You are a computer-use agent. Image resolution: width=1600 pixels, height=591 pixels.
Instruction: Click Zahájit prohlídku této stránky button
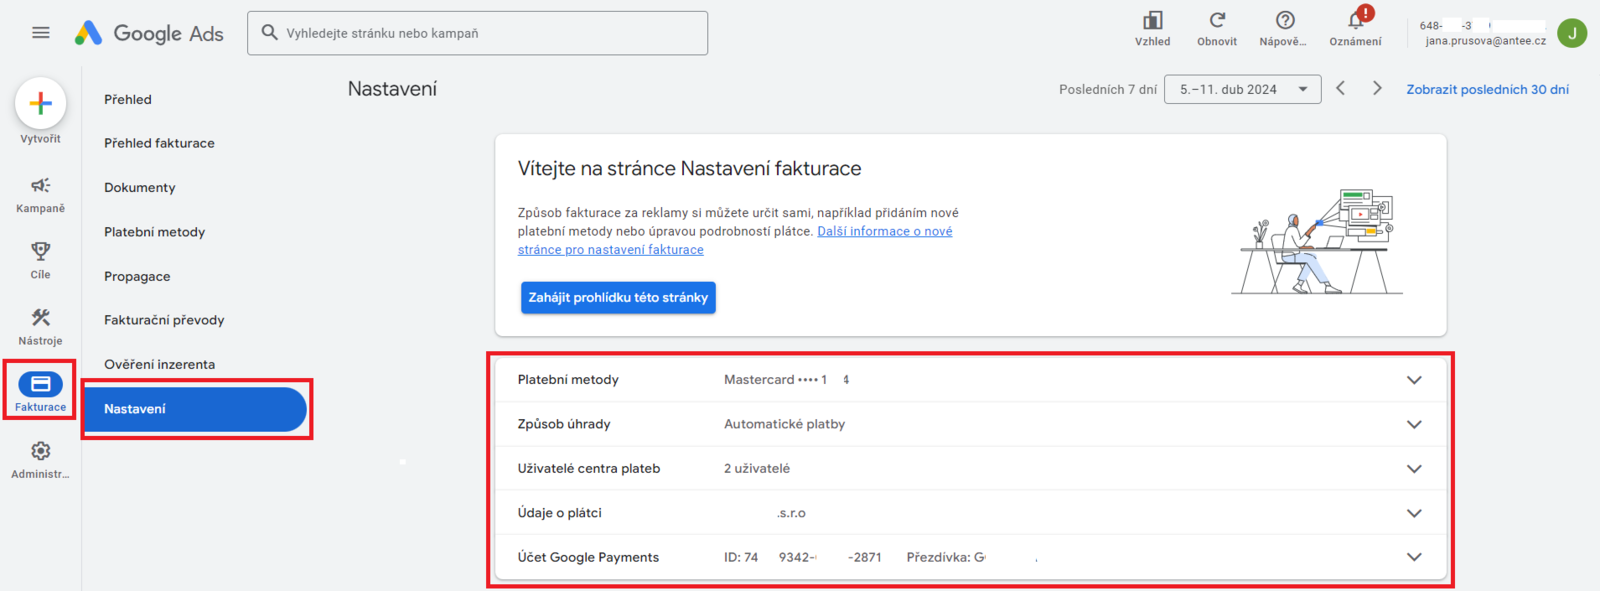tap(618, 298)
